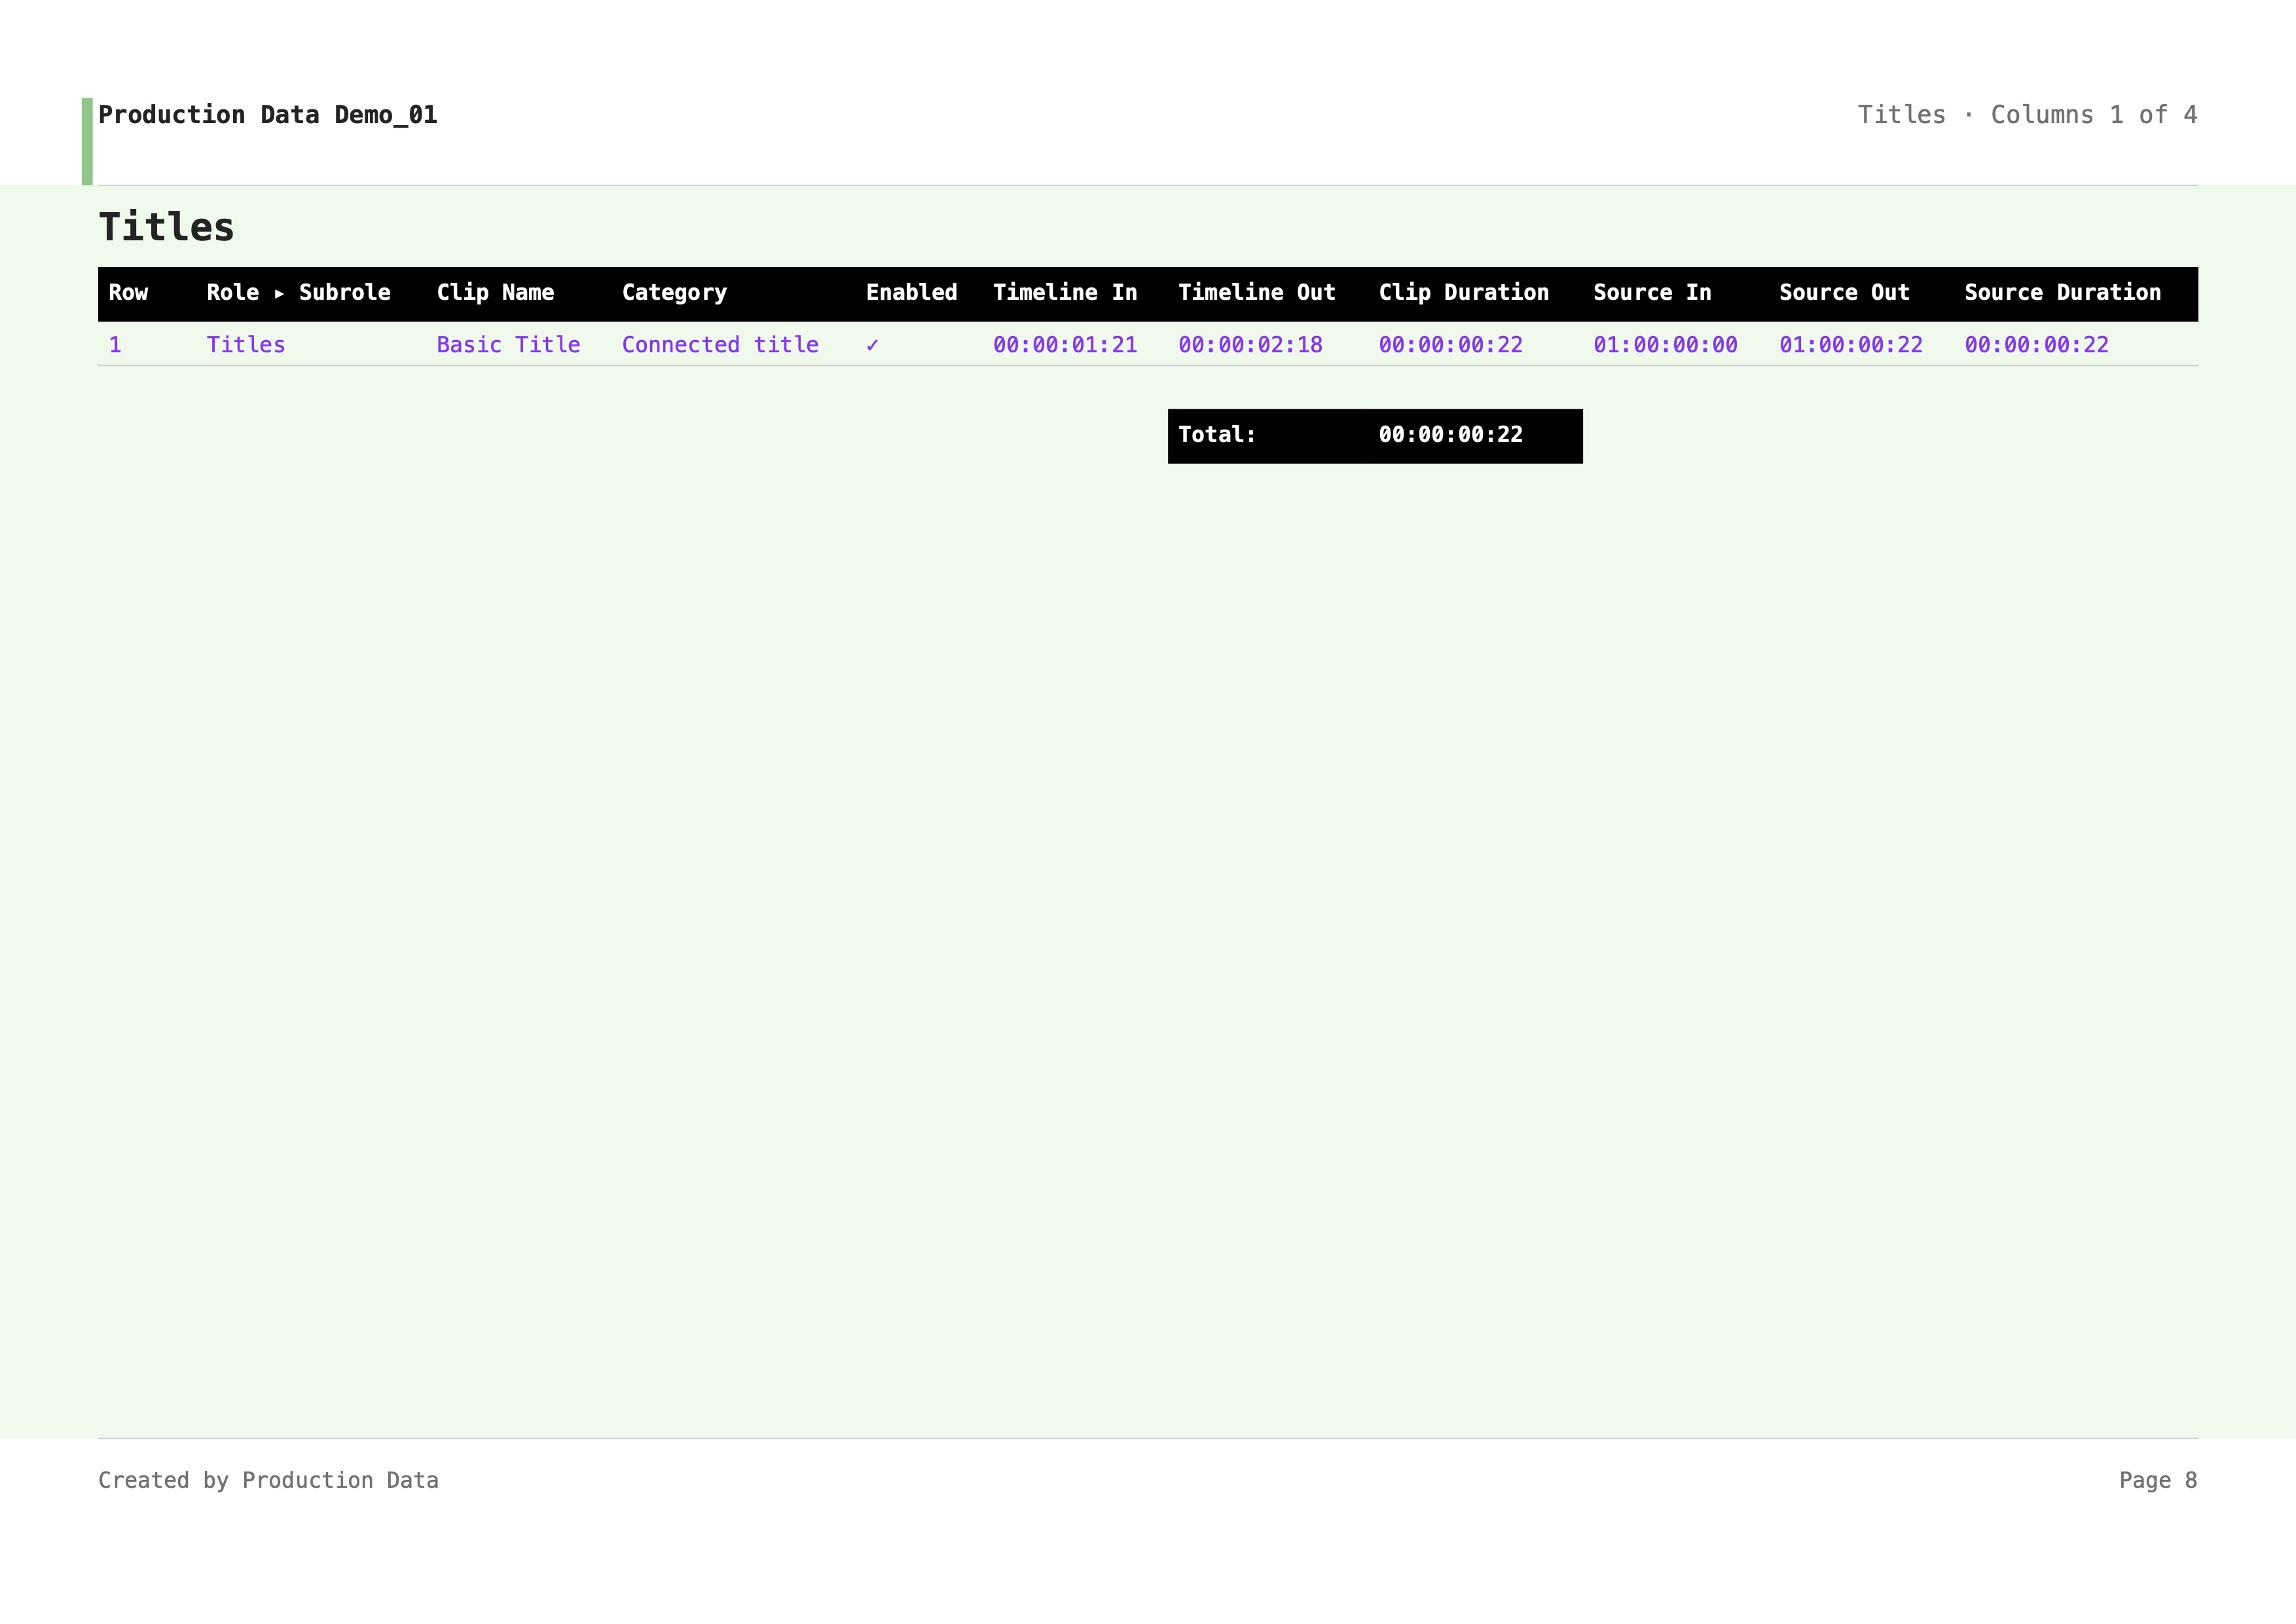Screen dimensions: 2296x1624
Task: Click the 'Enabled' column header
Action: point(911,293)
